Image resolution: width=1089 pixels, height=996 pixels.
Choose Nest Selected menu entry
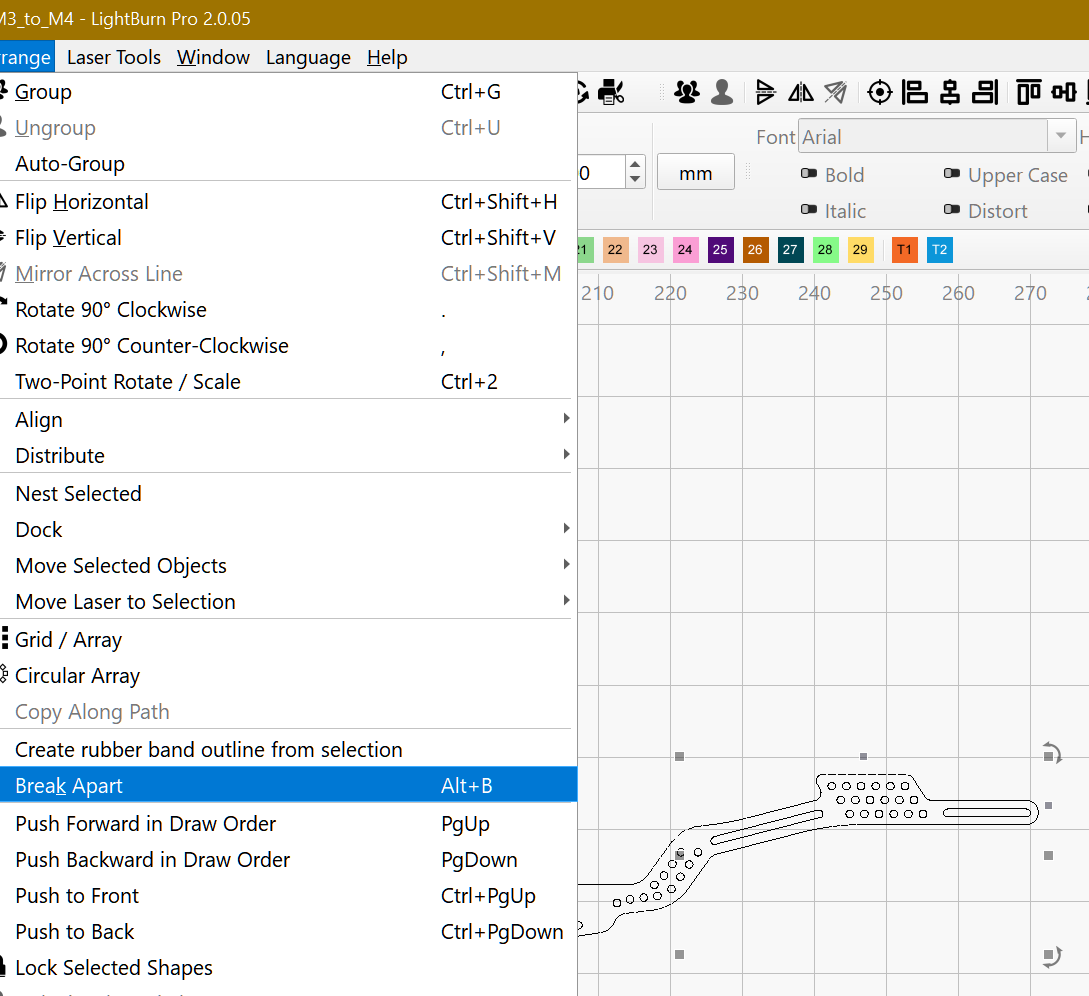(x=79, y=493)
